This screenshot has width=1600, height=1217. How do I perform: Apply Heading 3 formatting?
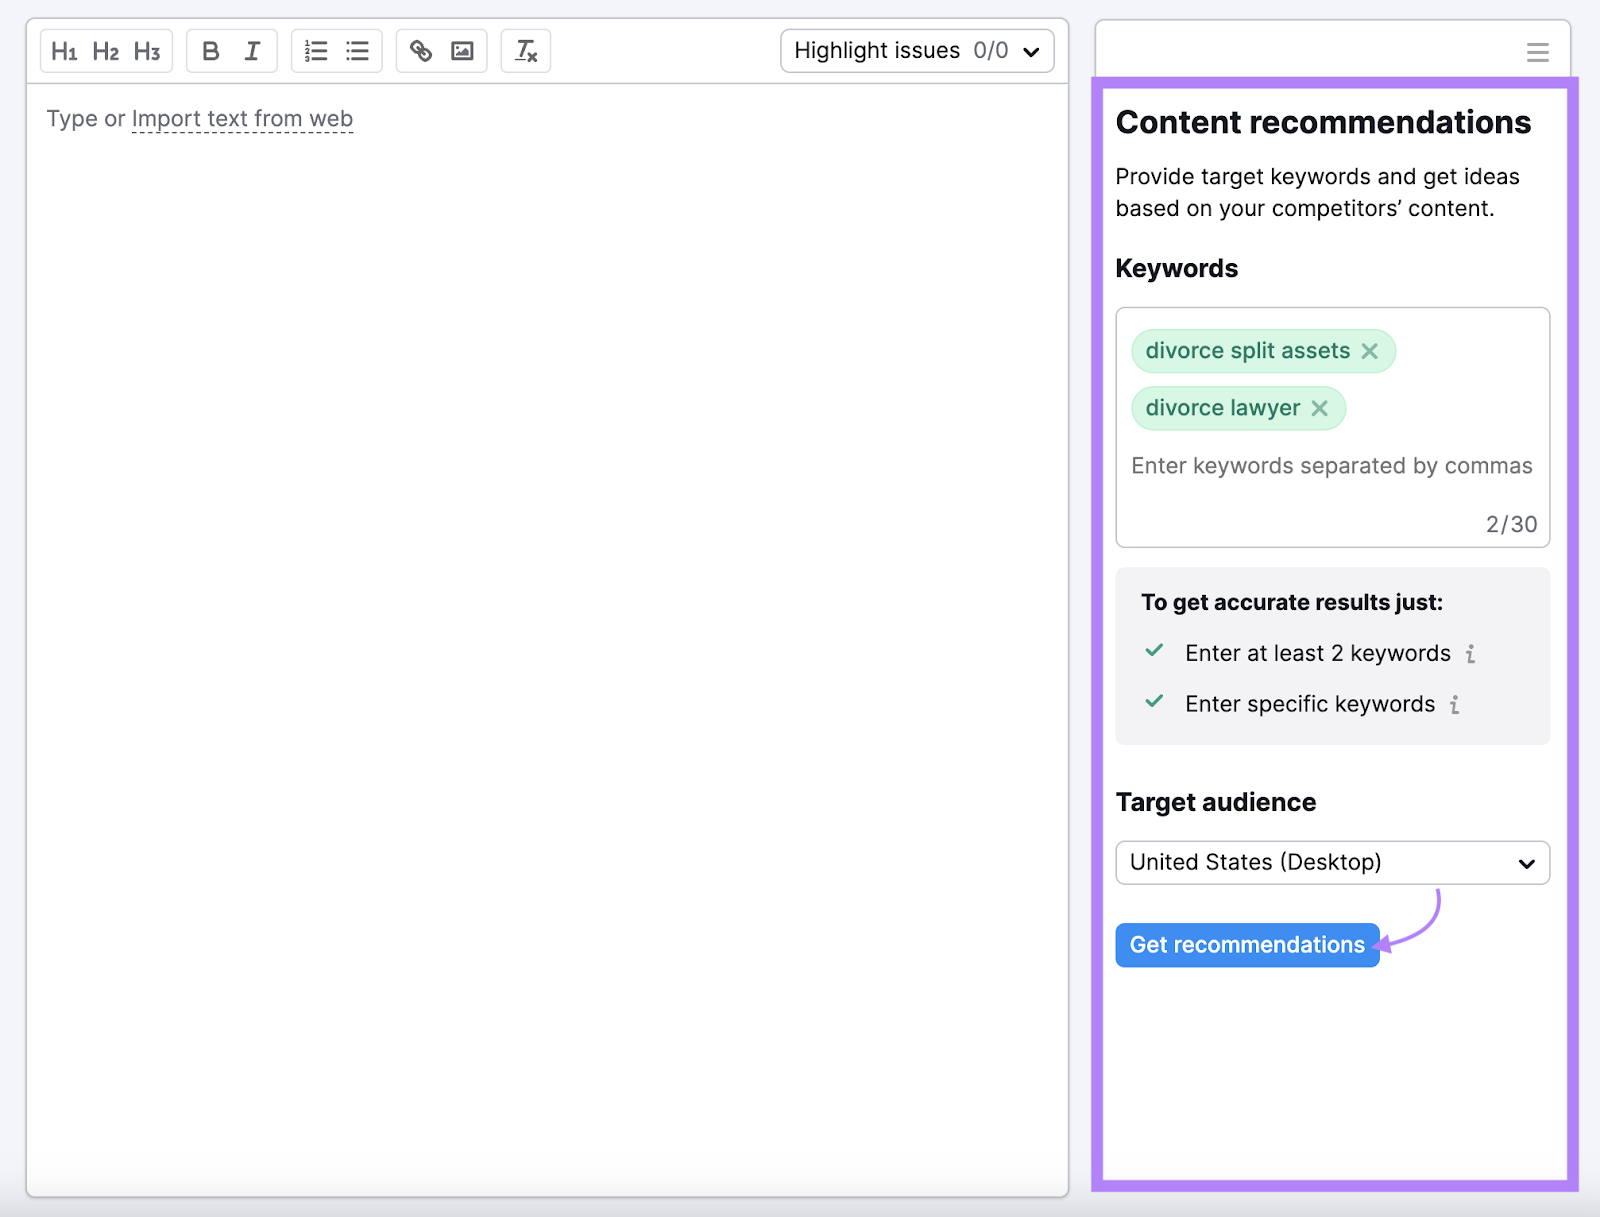(147, 50)
